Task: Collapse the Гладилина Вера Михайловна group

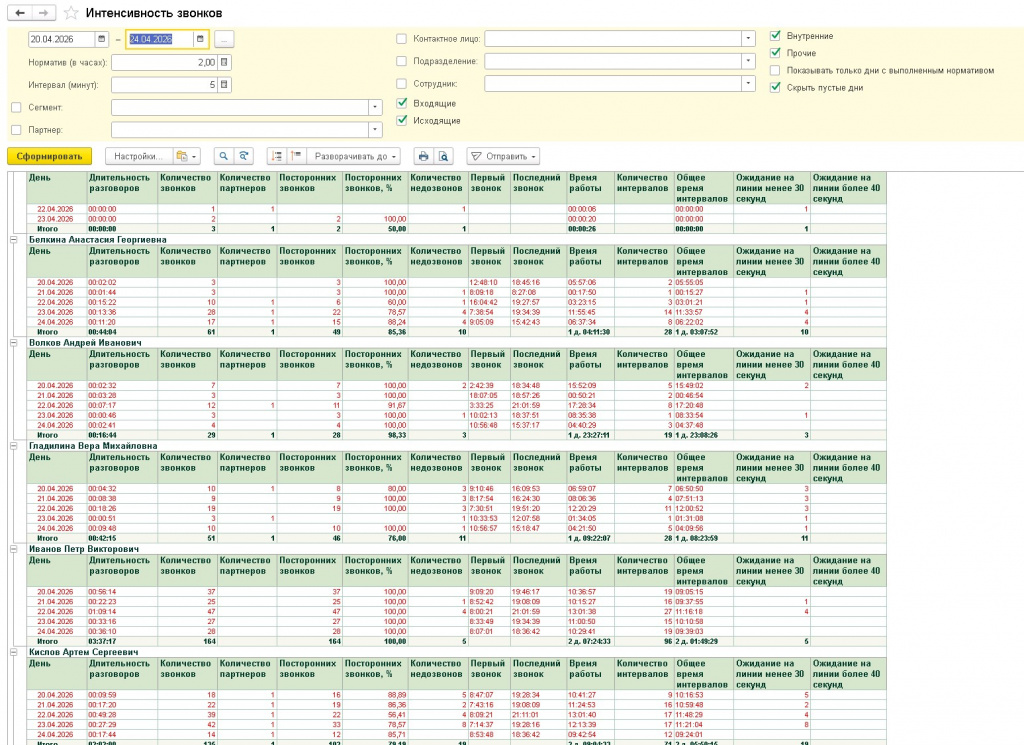Action: click(13, 446)
